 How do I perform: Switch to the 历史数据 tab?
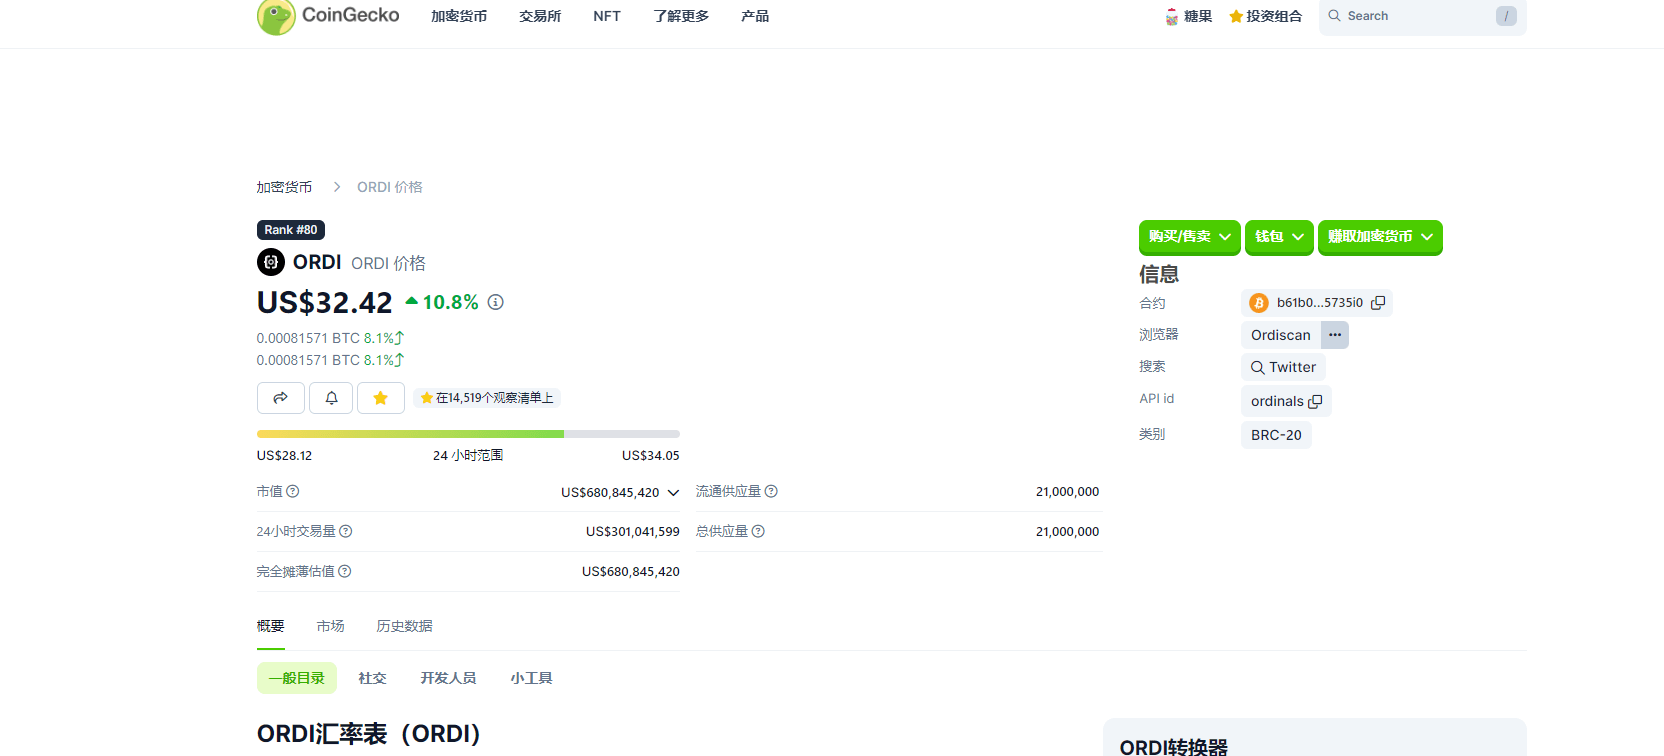(404, 626)
